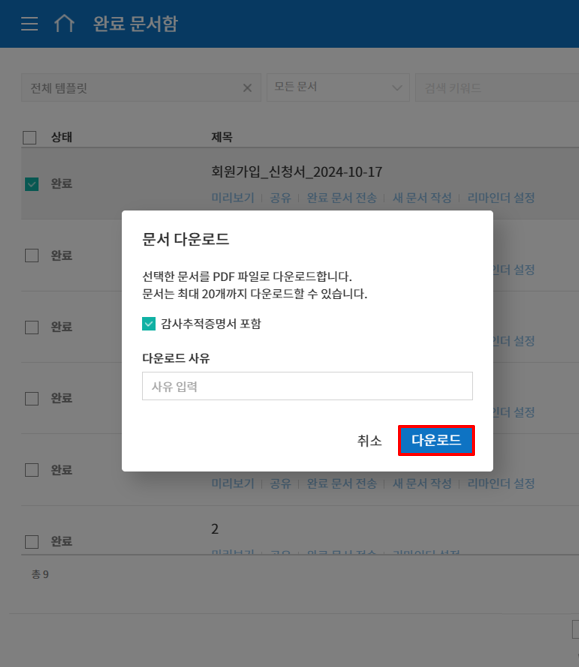Click 공유 link in first row
The width and height of the screenshot is (579, 667).
(280, 198)
